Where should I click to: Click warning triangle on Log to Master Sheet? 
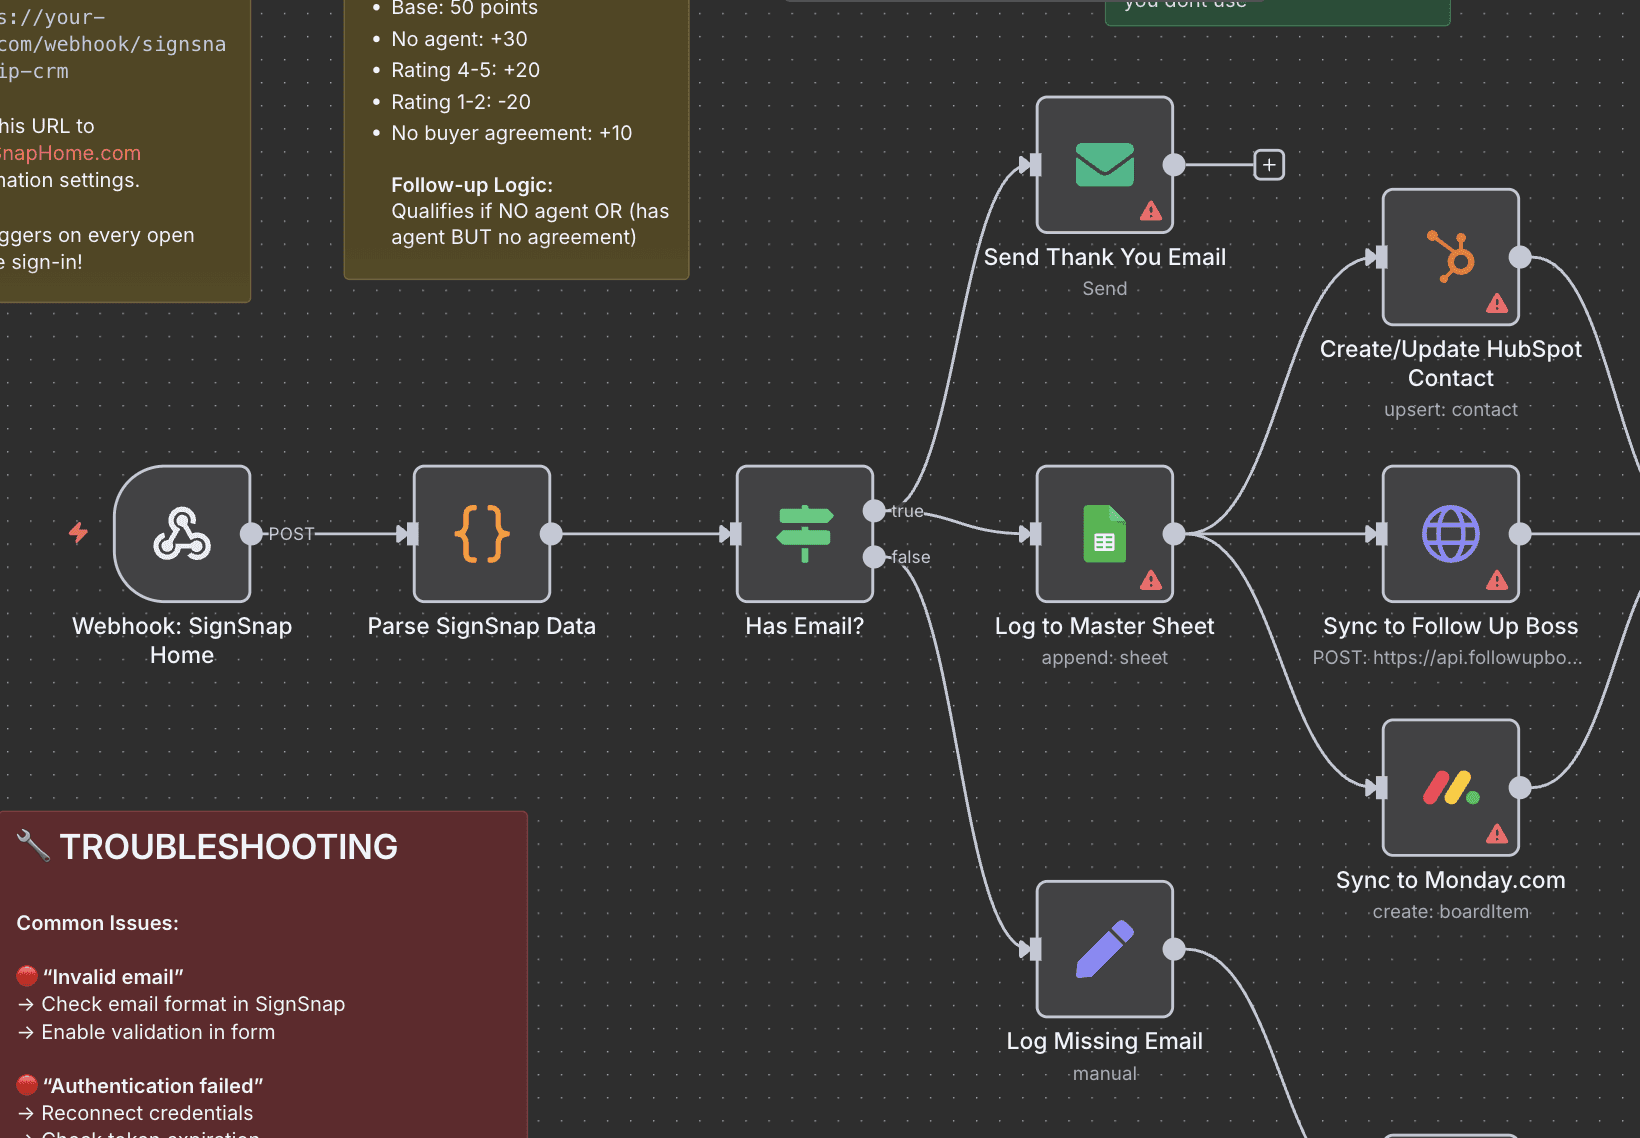1151,580
